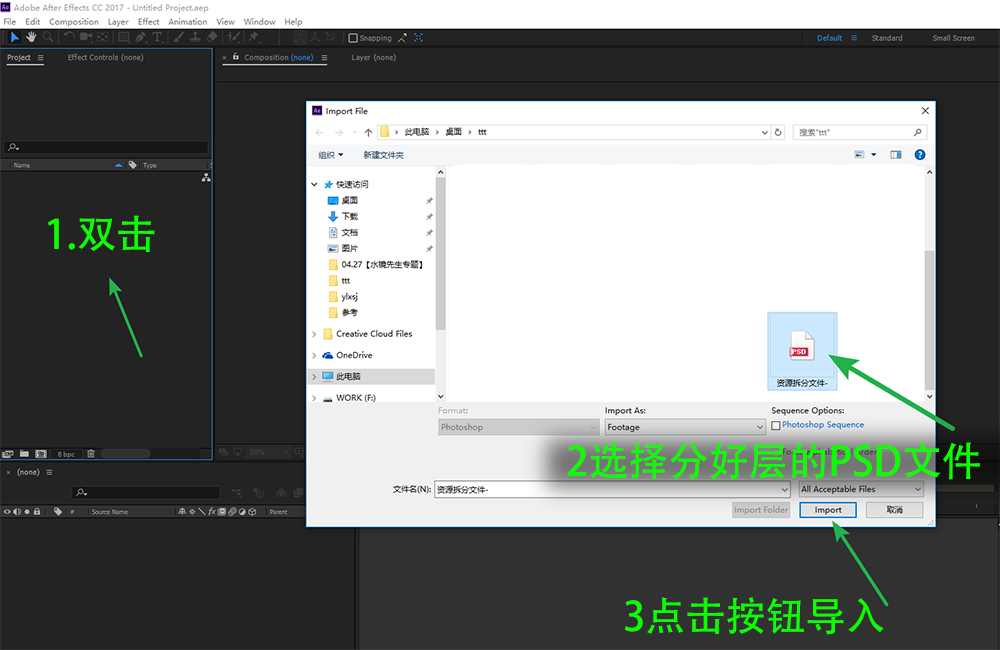Click the Interpret Footage icon in Project panel
Viewport: 1000px width, 650px height.
pos(8,454)
